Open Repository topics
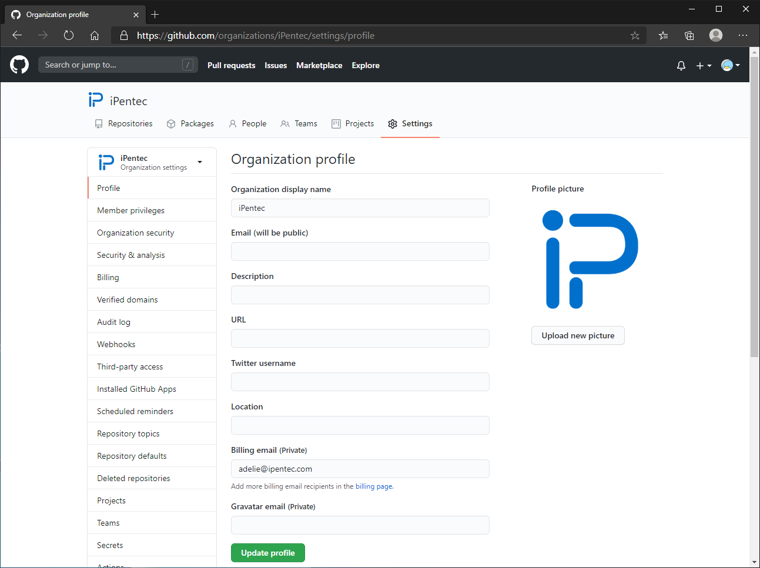 click(152, 433)
